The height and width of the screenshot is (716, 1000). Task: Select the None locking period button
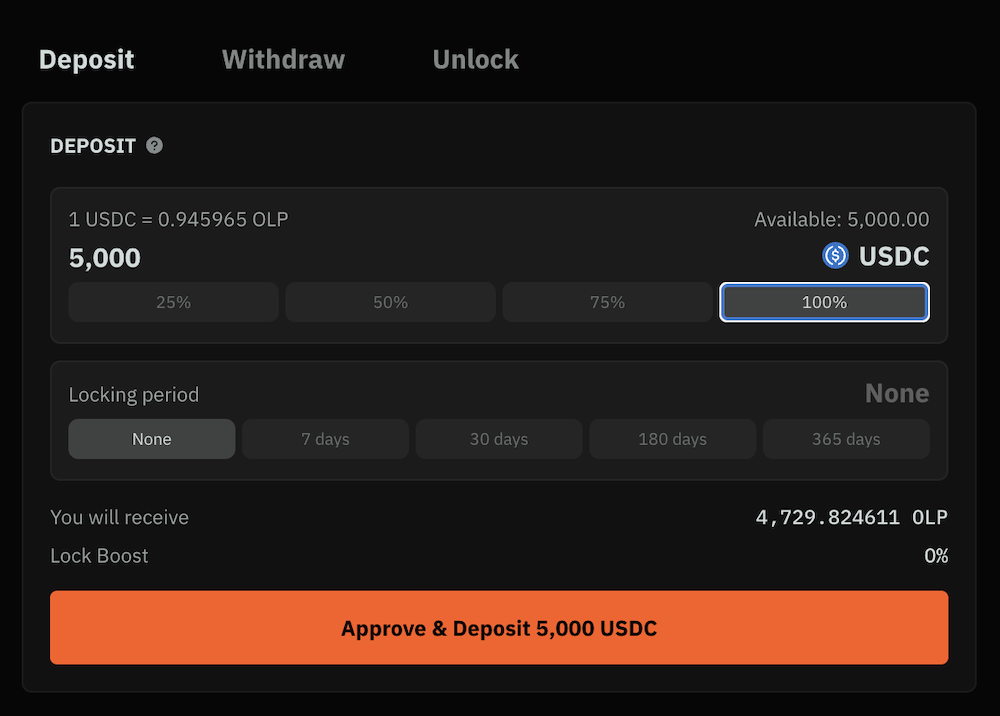click(152, 439)
